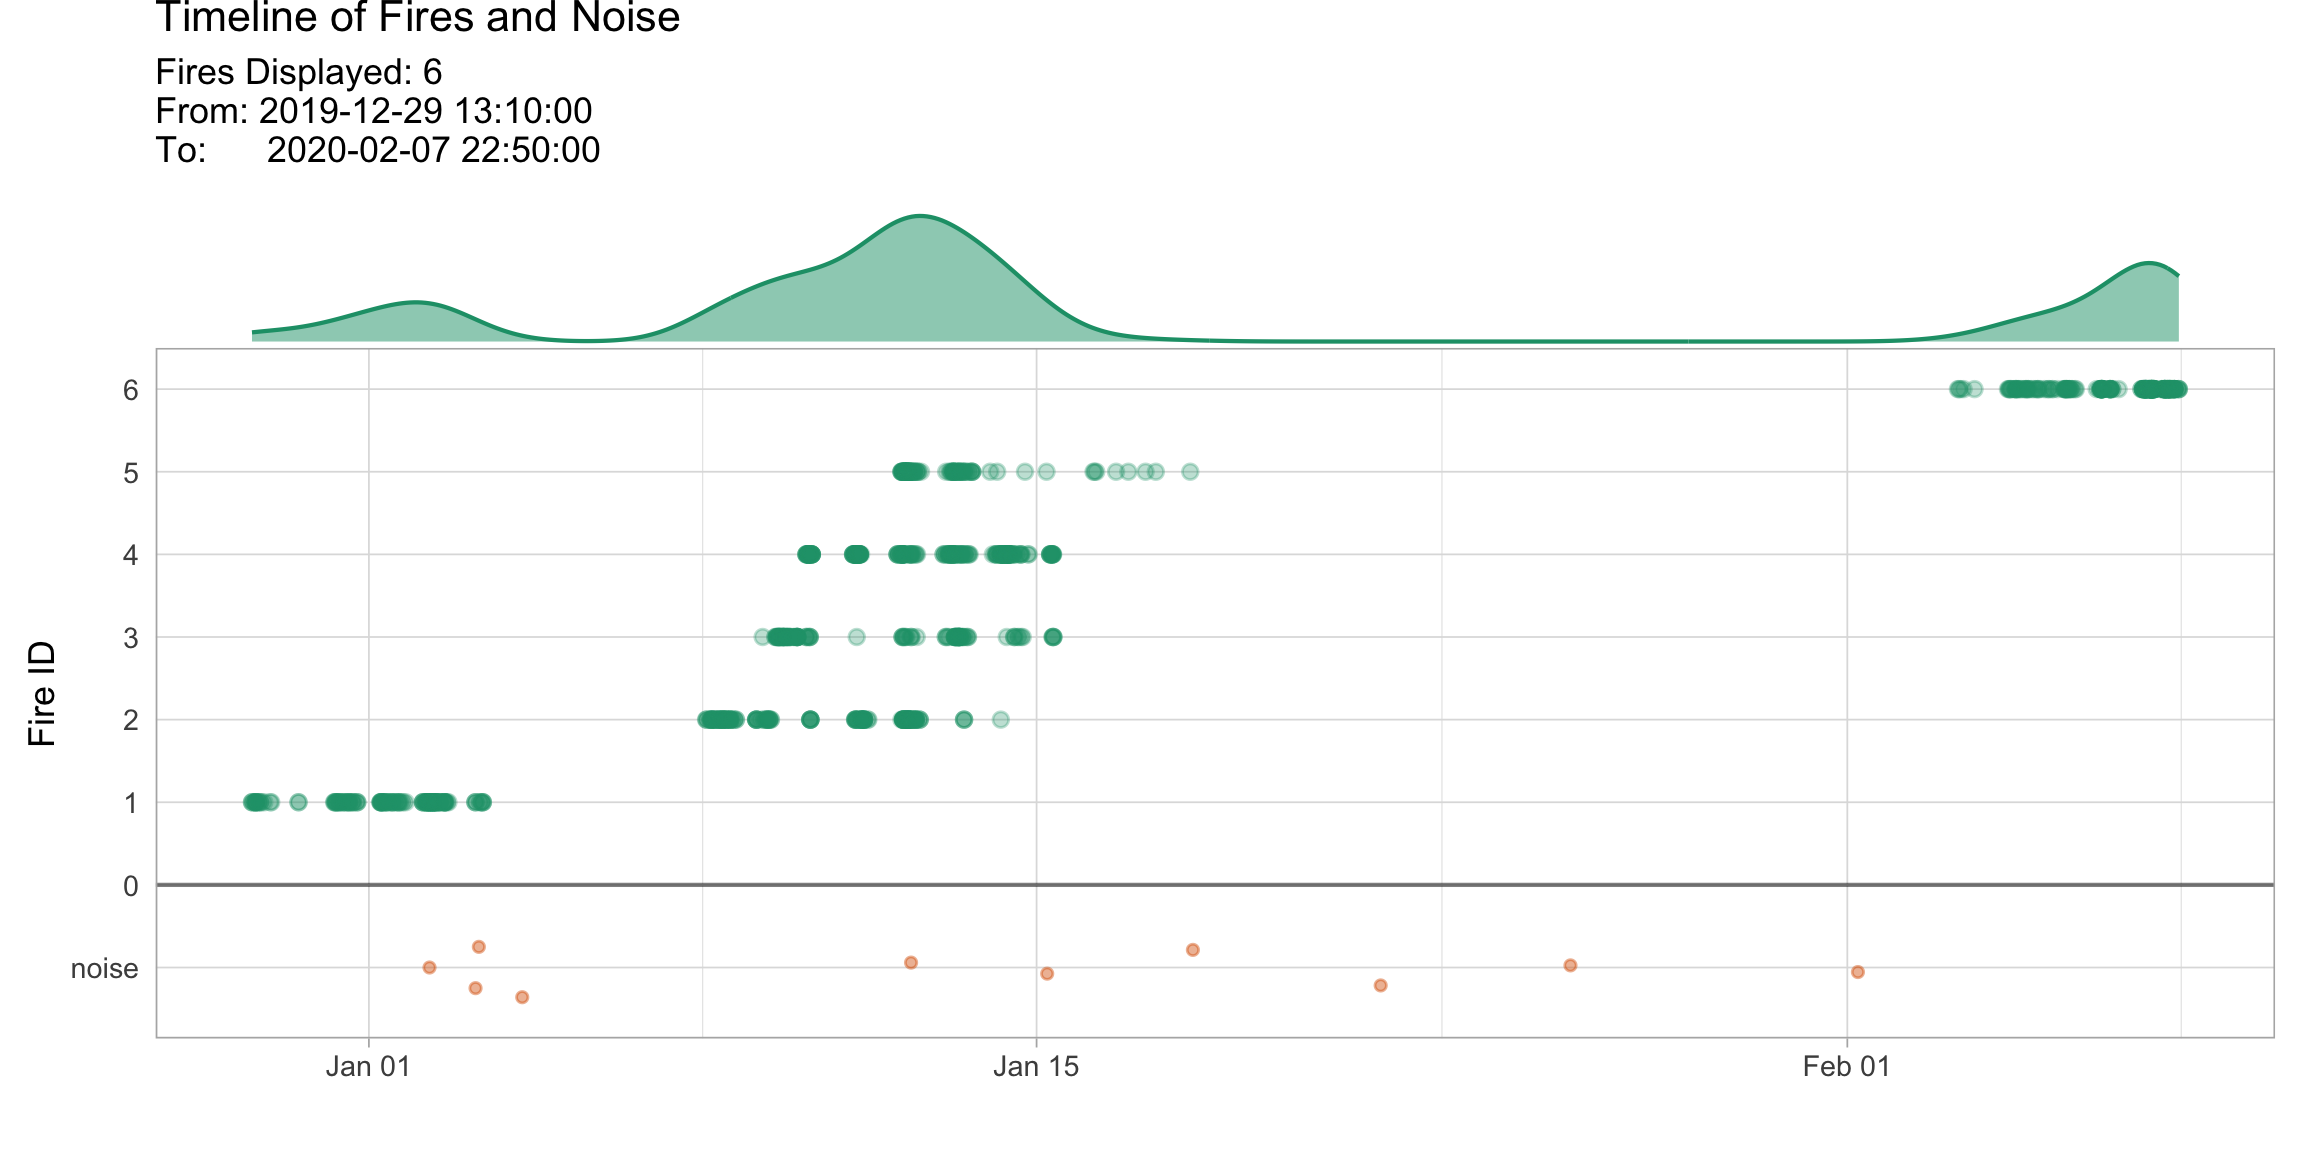The width and height of the screenshot is (2304, 1152).
Task: Click the orange noise point near Jan 15
Action: (x=1048, y=973)
